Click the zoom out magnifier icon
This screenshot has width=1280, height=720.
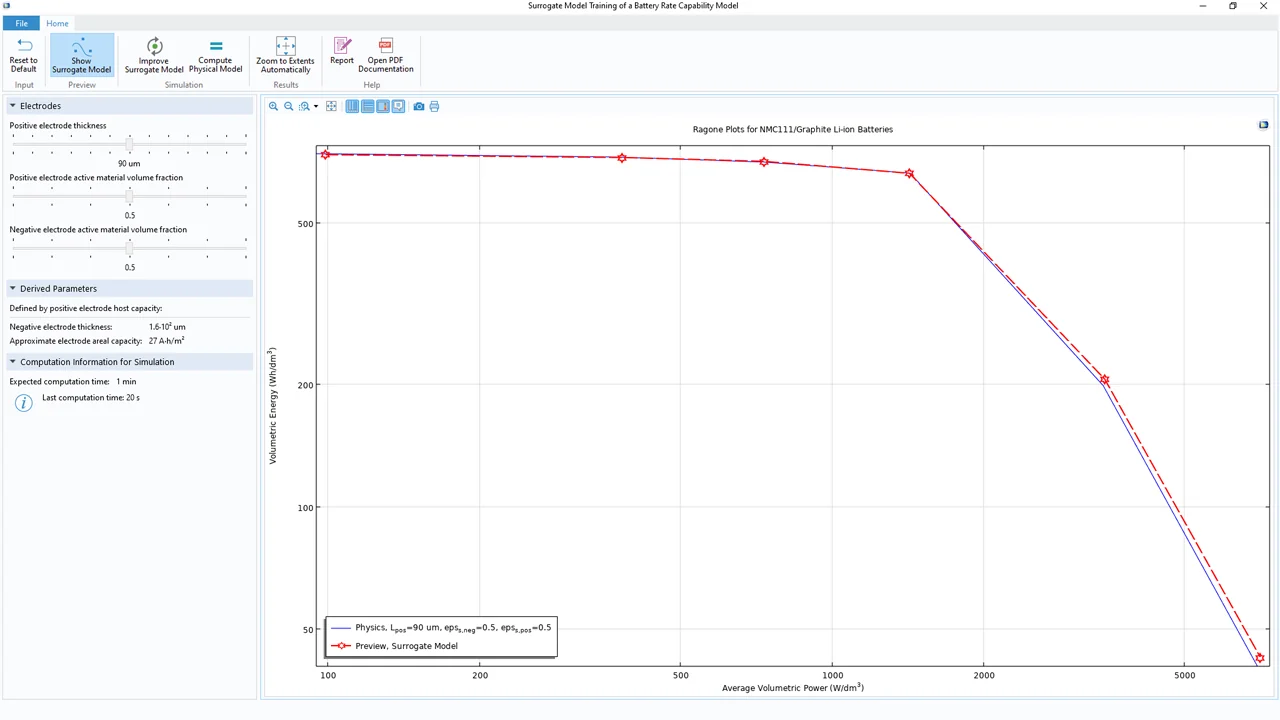click(289, 106)
